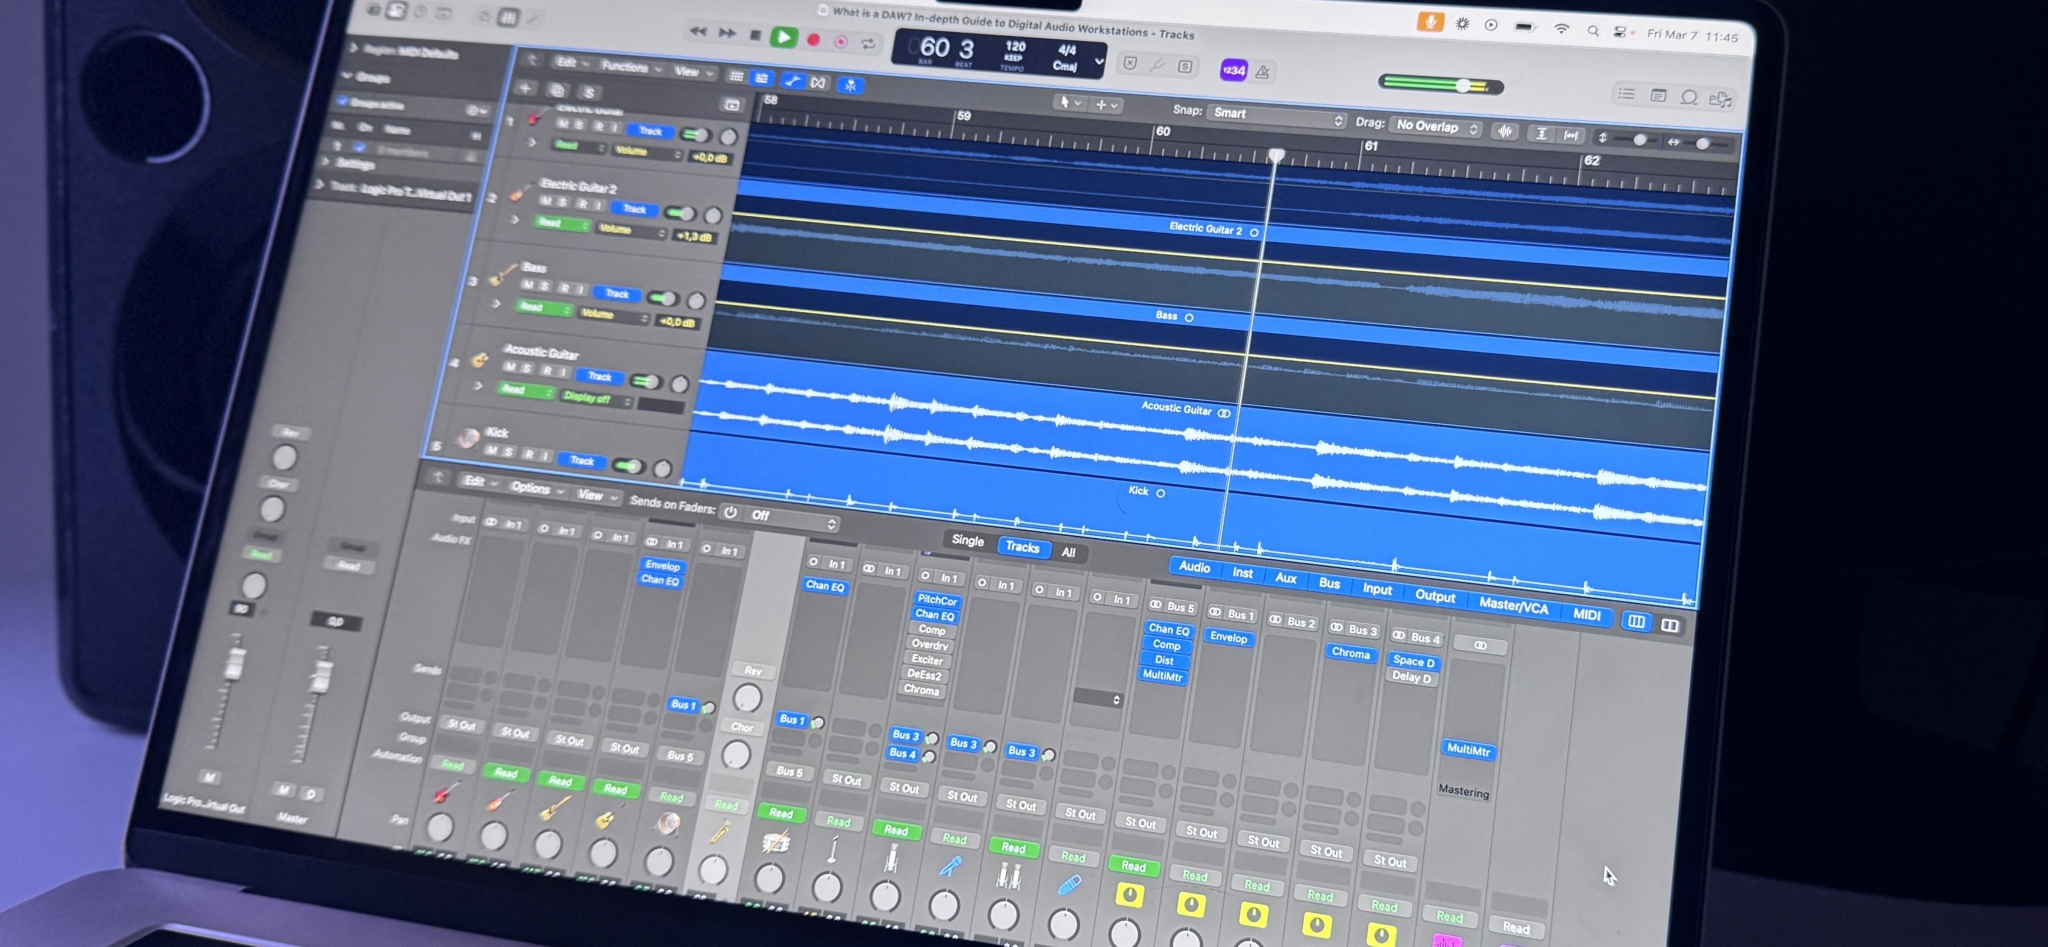Toggle the Show Automation button in tracks toolbar
The width and height of the screenshot is (2048, 947).
coord(792,81)
